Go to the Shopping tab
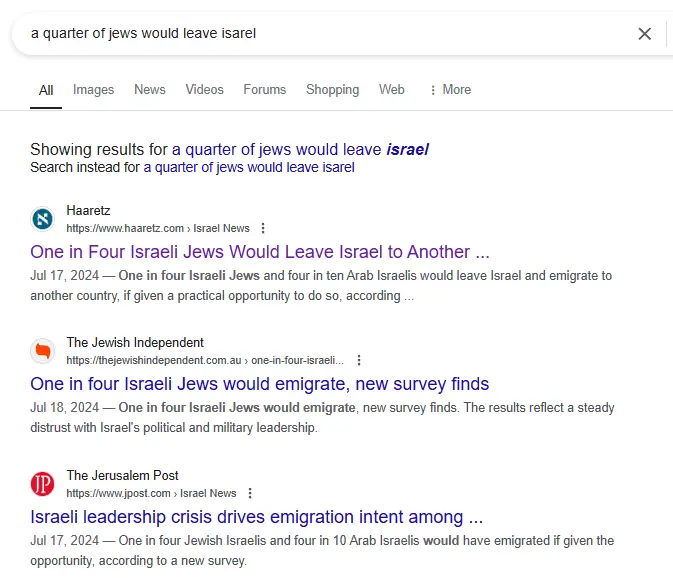673x578 pixels. pos(332,90)
